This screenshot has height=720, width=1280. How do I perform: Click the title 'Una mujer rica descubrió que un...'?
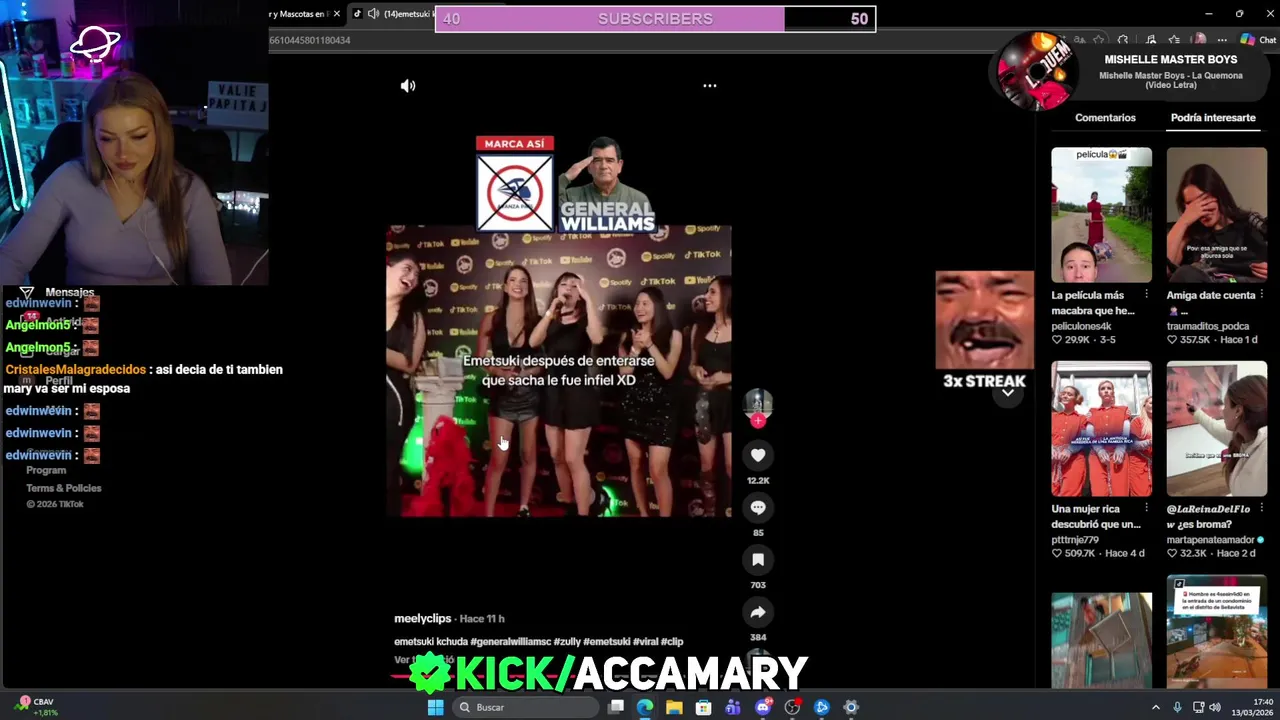pyautogui.click(x=1096, y=517)
